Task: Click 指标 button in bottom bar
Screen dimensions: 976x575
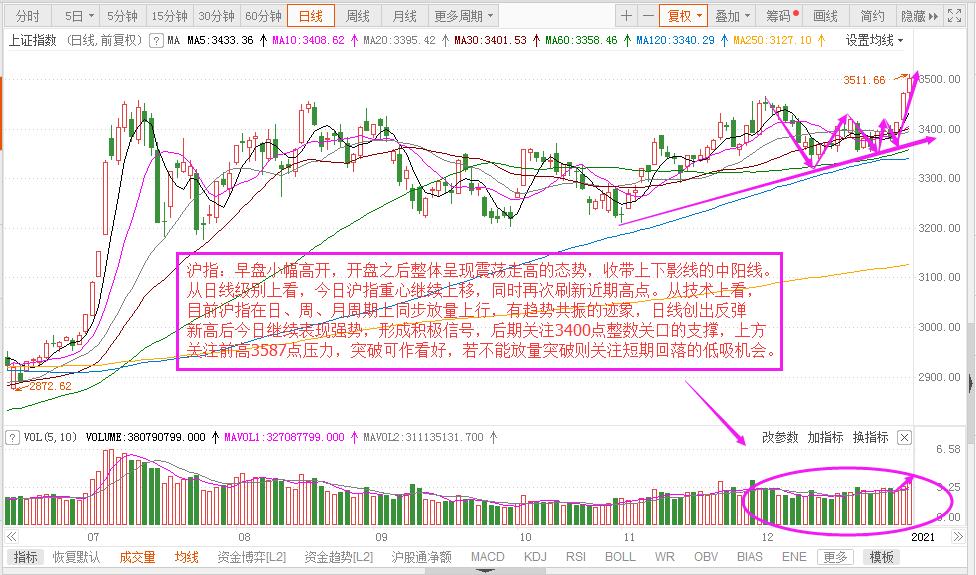Action: click(26, 557)
